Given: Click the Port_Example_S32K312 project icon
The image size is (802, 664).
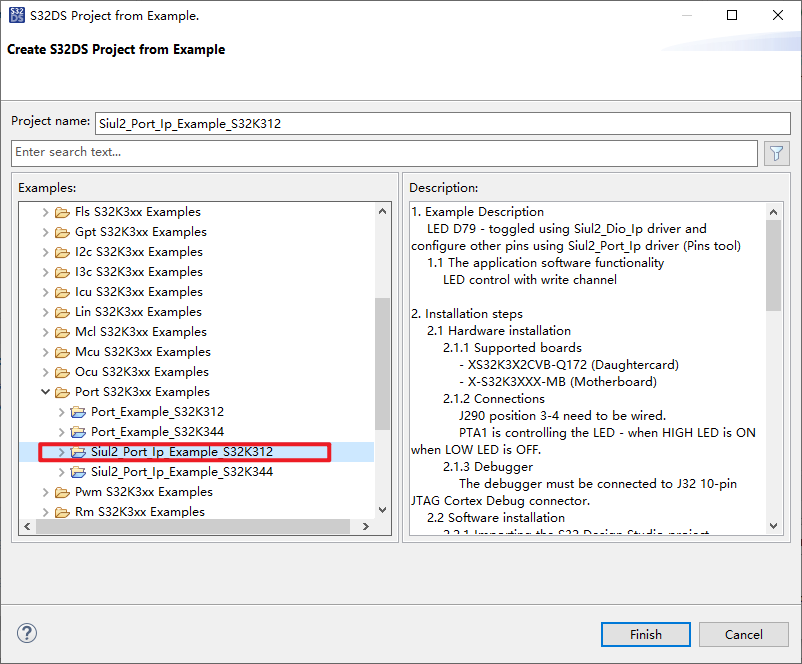Looking at the screenshot, I should pos(78,412).
